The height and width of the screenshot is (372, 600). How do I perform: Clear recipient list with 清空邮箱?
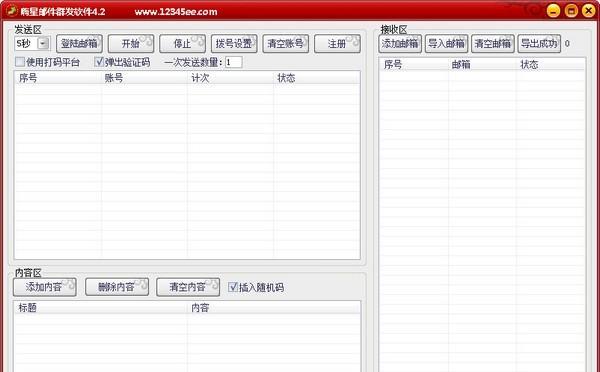(493, 44)
